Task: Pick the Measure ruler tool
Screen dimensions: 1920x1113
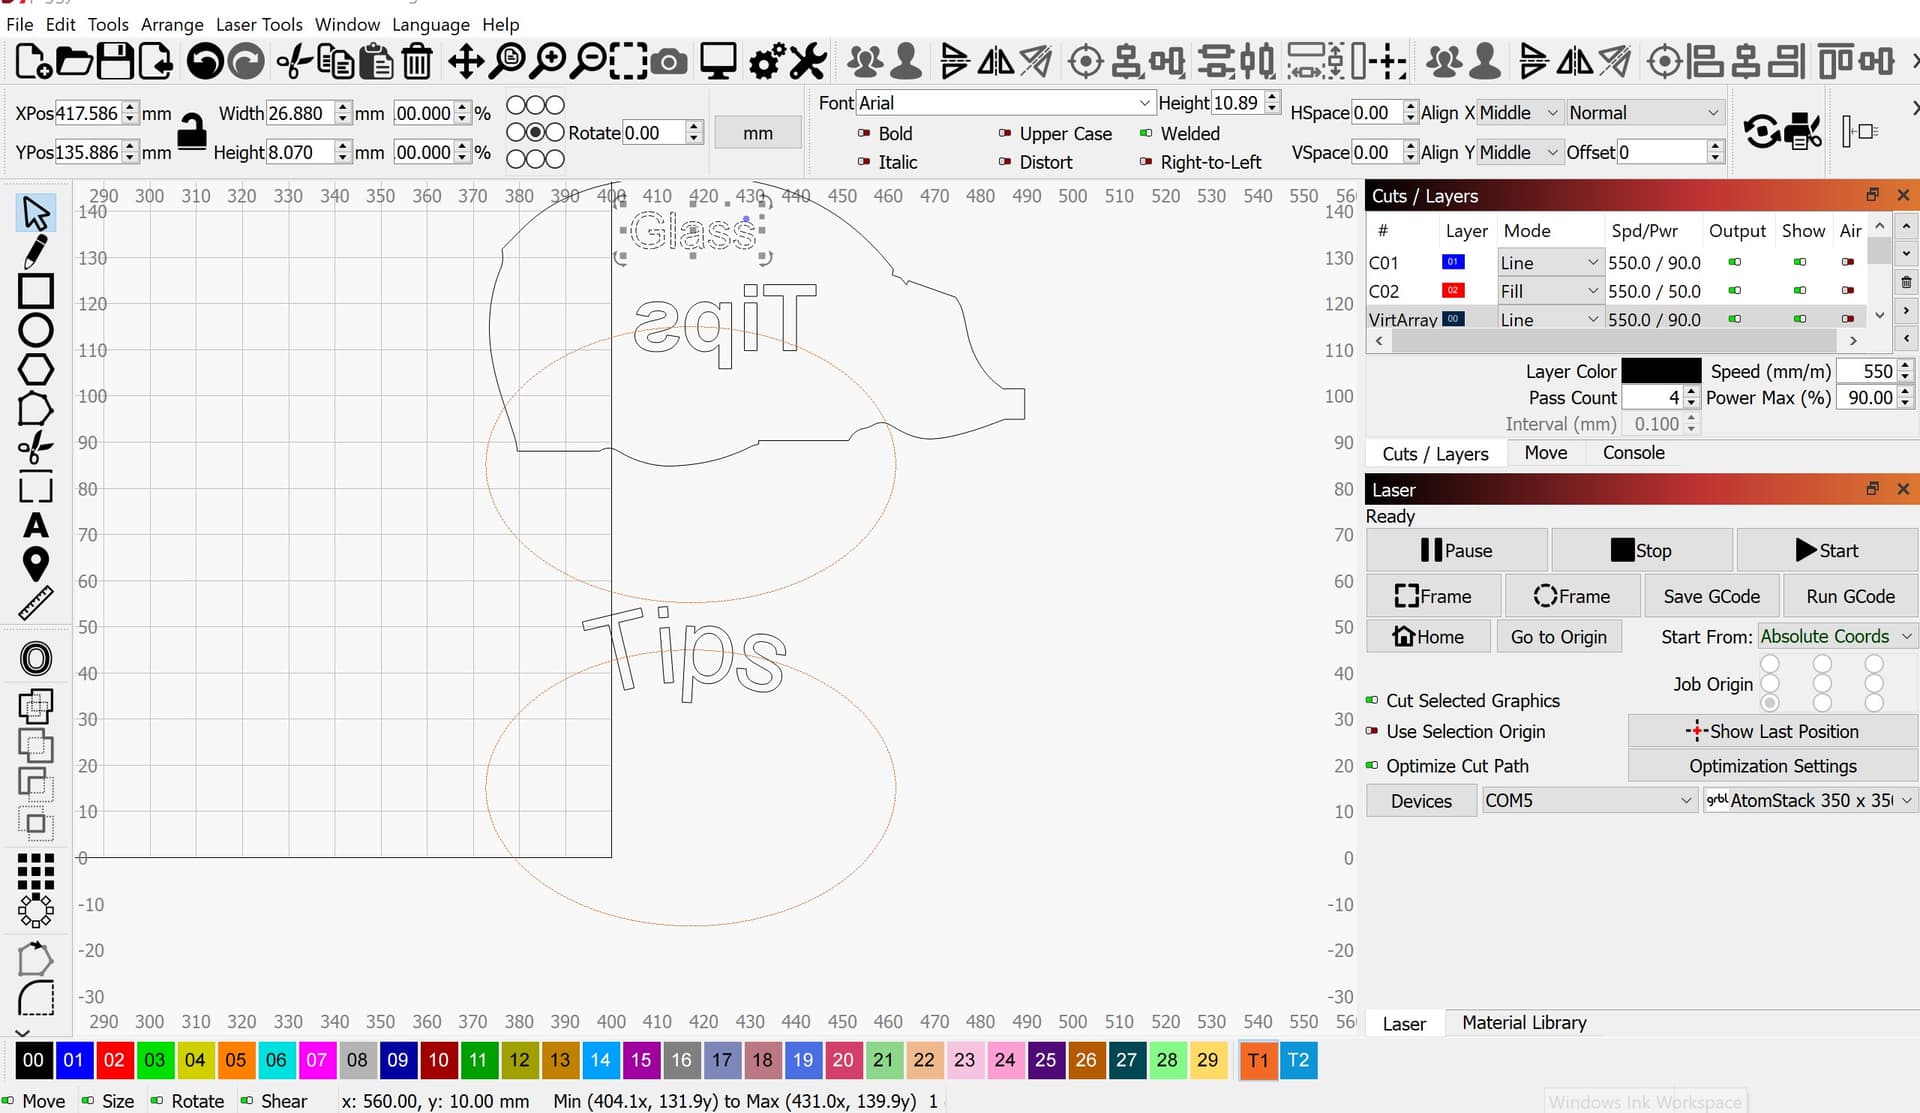Action: [35, 604]
